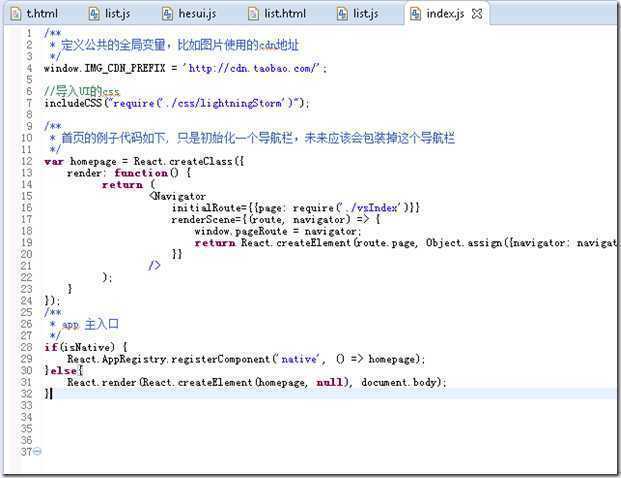Switch to the list.html editor tab
The height and width of the screenshot is (478, 621).
tap(277, 14)
